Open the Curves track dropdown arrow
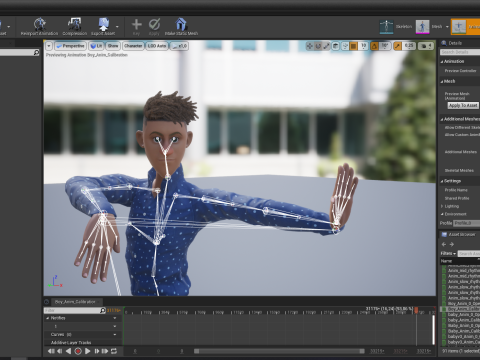This screenshot has width=480, height=360. tap(115, 334)
